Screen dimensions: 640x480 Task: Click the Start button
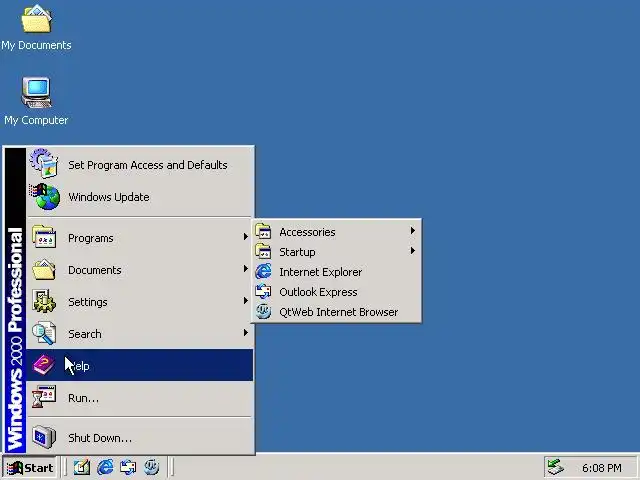coord(30,467)
